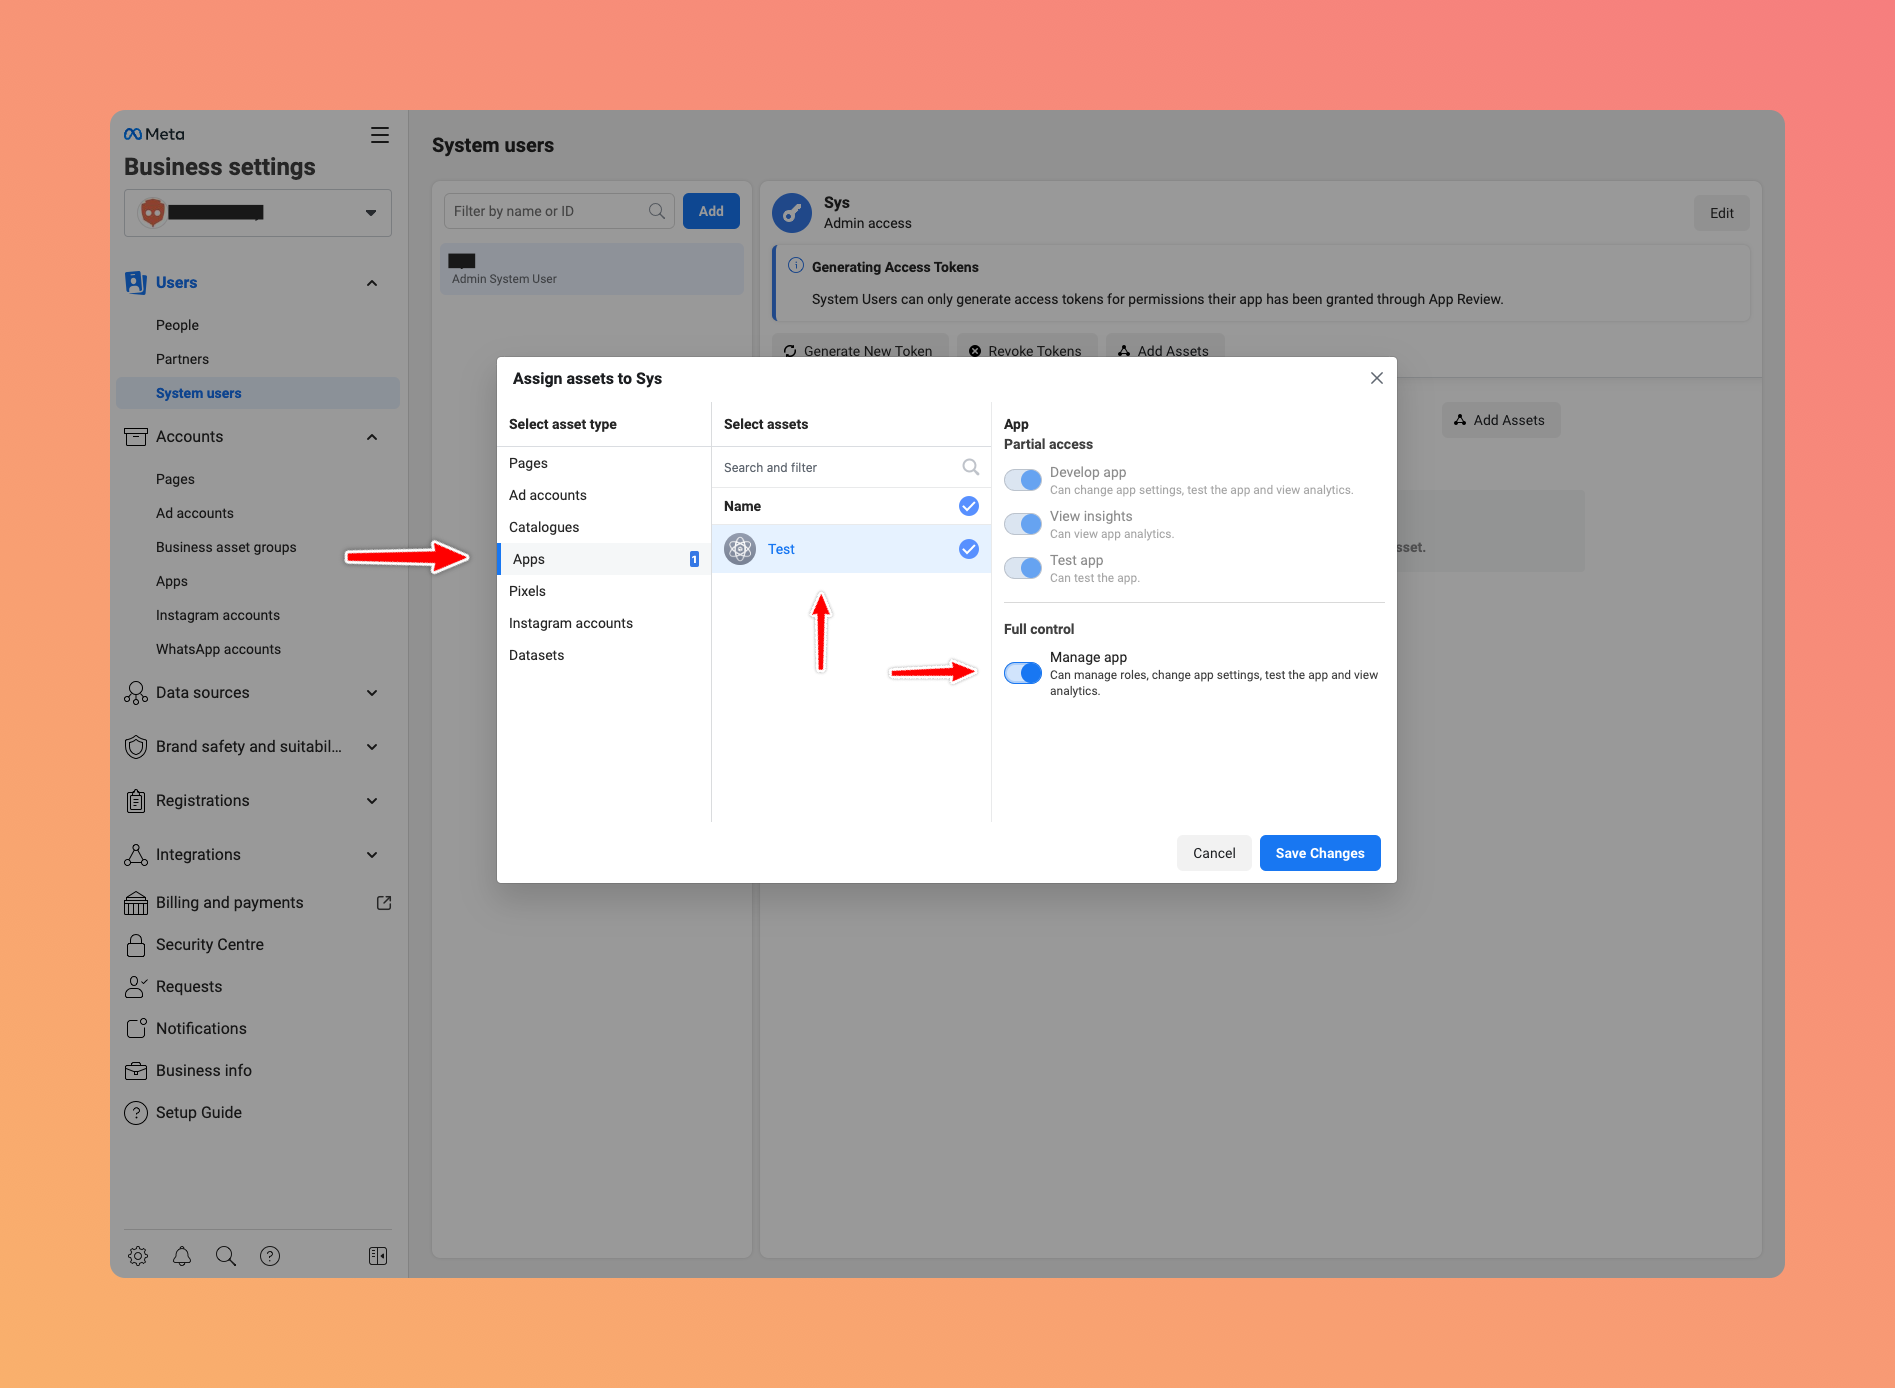This screenshot has width=1895, height=1388.
Task: Click the Search and filter field
Action: click(840, 467)
